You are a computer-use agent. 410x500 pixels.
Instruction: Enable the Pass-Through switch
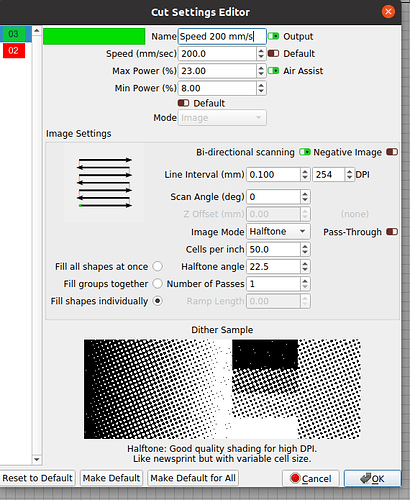(392, 232)
